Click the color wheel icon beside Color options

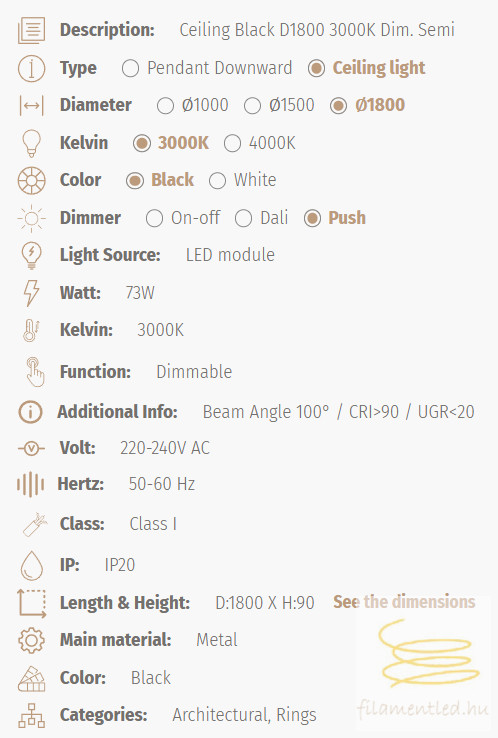(32, 181)
